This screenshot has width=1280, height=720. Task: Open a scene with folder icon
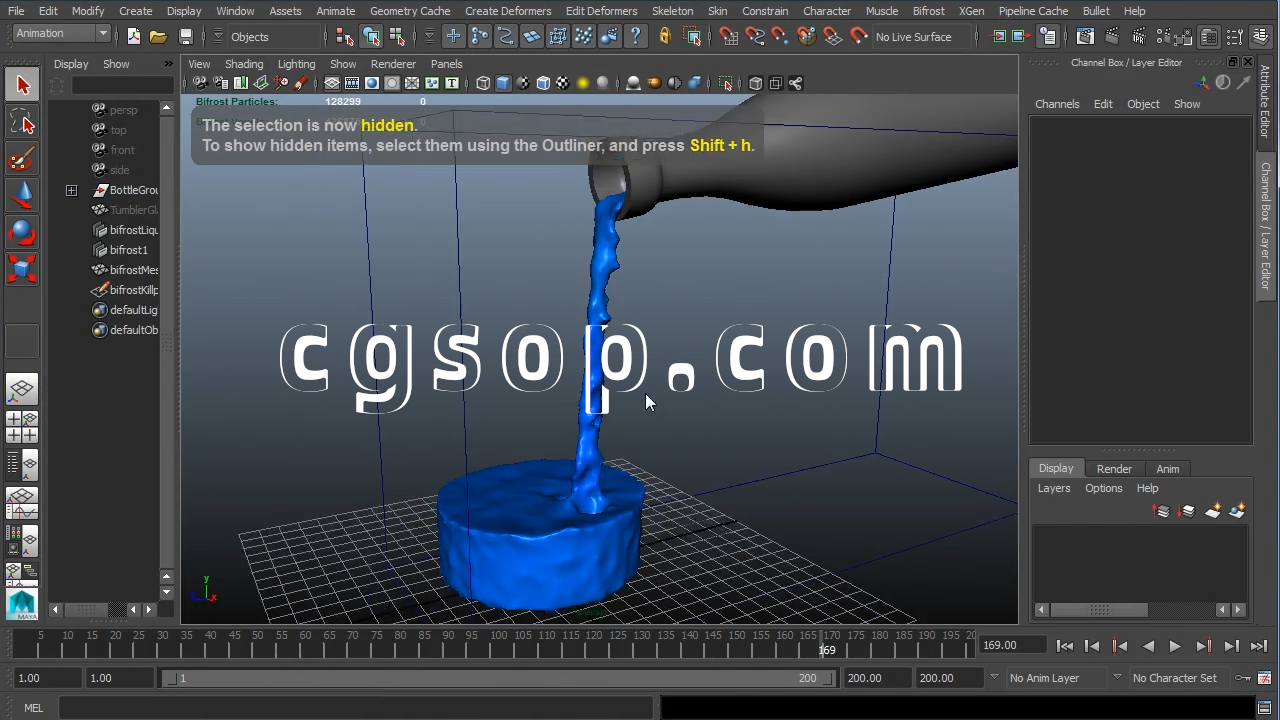tap(158, 37)
